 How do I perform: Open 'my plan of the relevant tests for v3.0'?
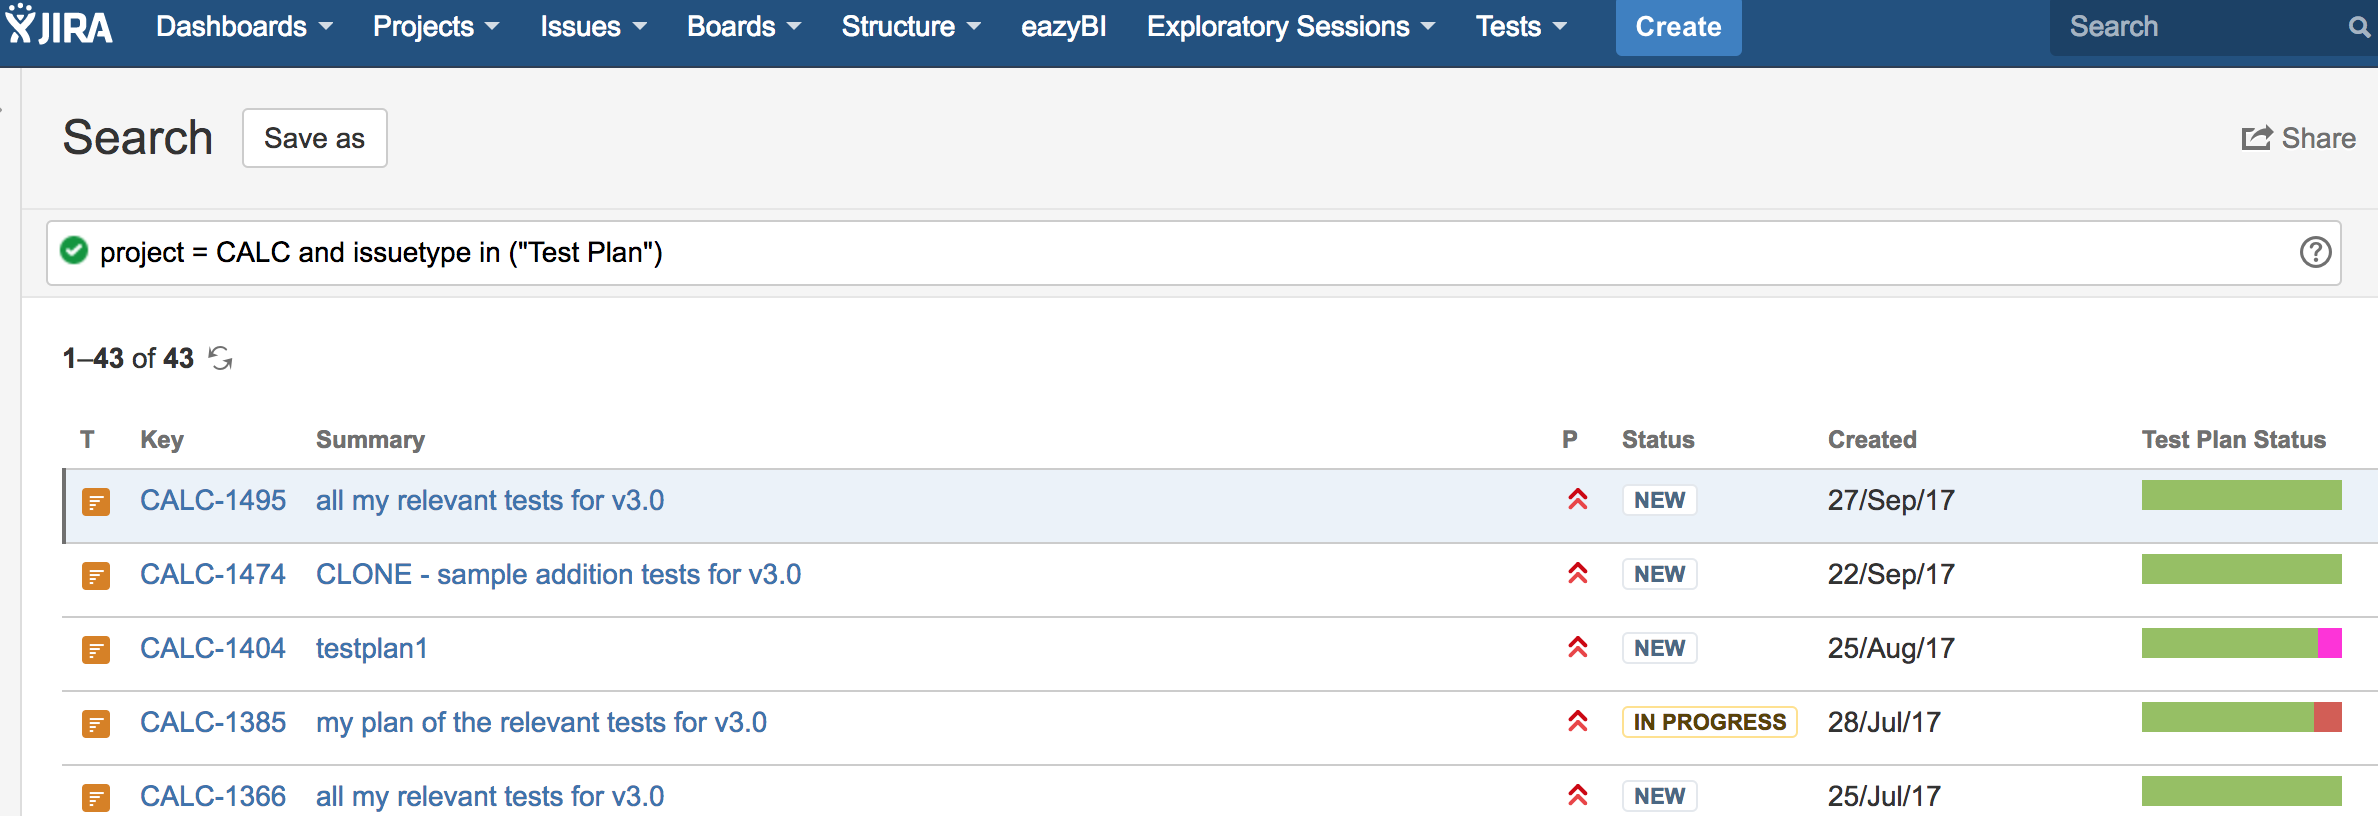click(541, 722)
